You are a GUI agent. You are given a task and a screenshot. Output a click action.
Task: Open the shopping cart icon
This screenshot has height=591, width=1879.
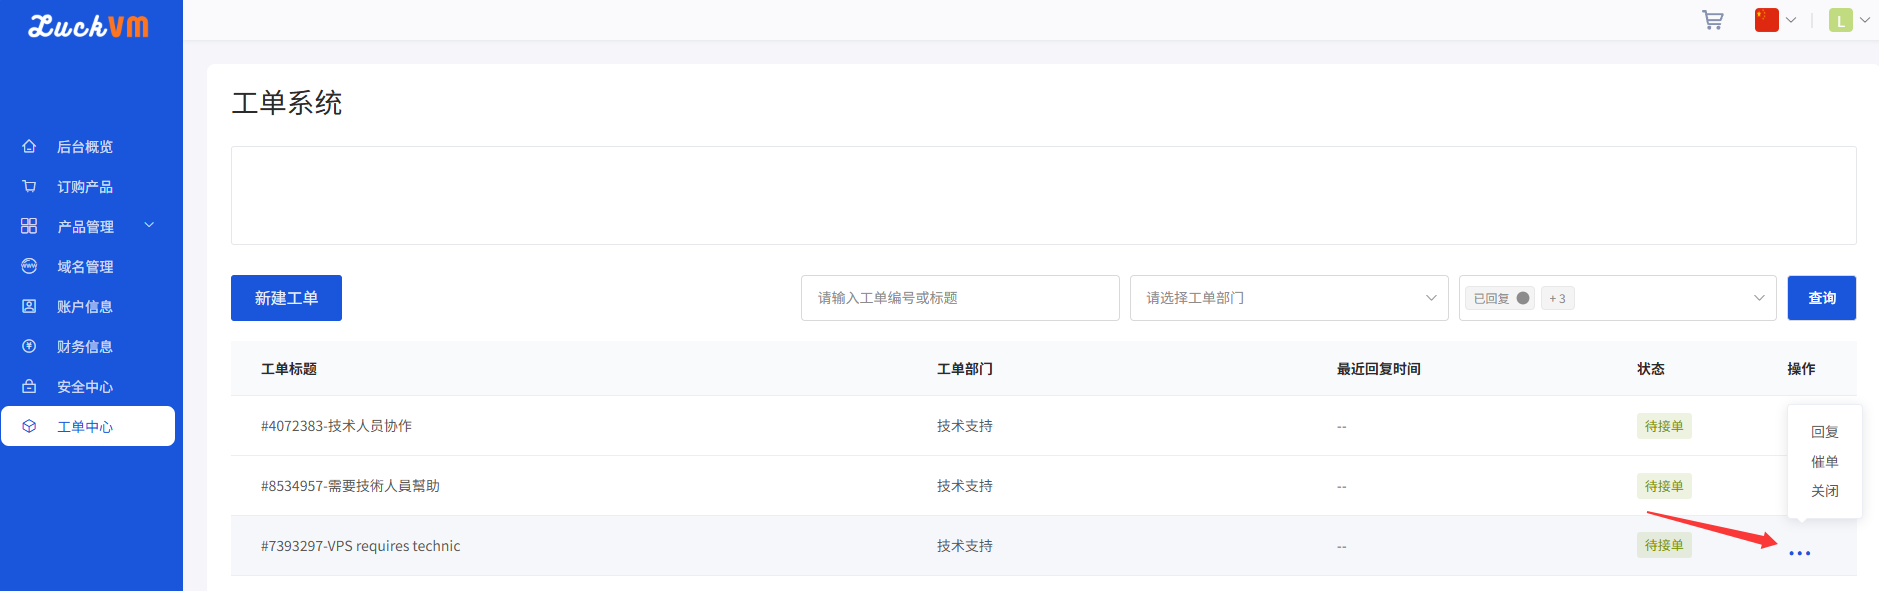[1713, 20]
